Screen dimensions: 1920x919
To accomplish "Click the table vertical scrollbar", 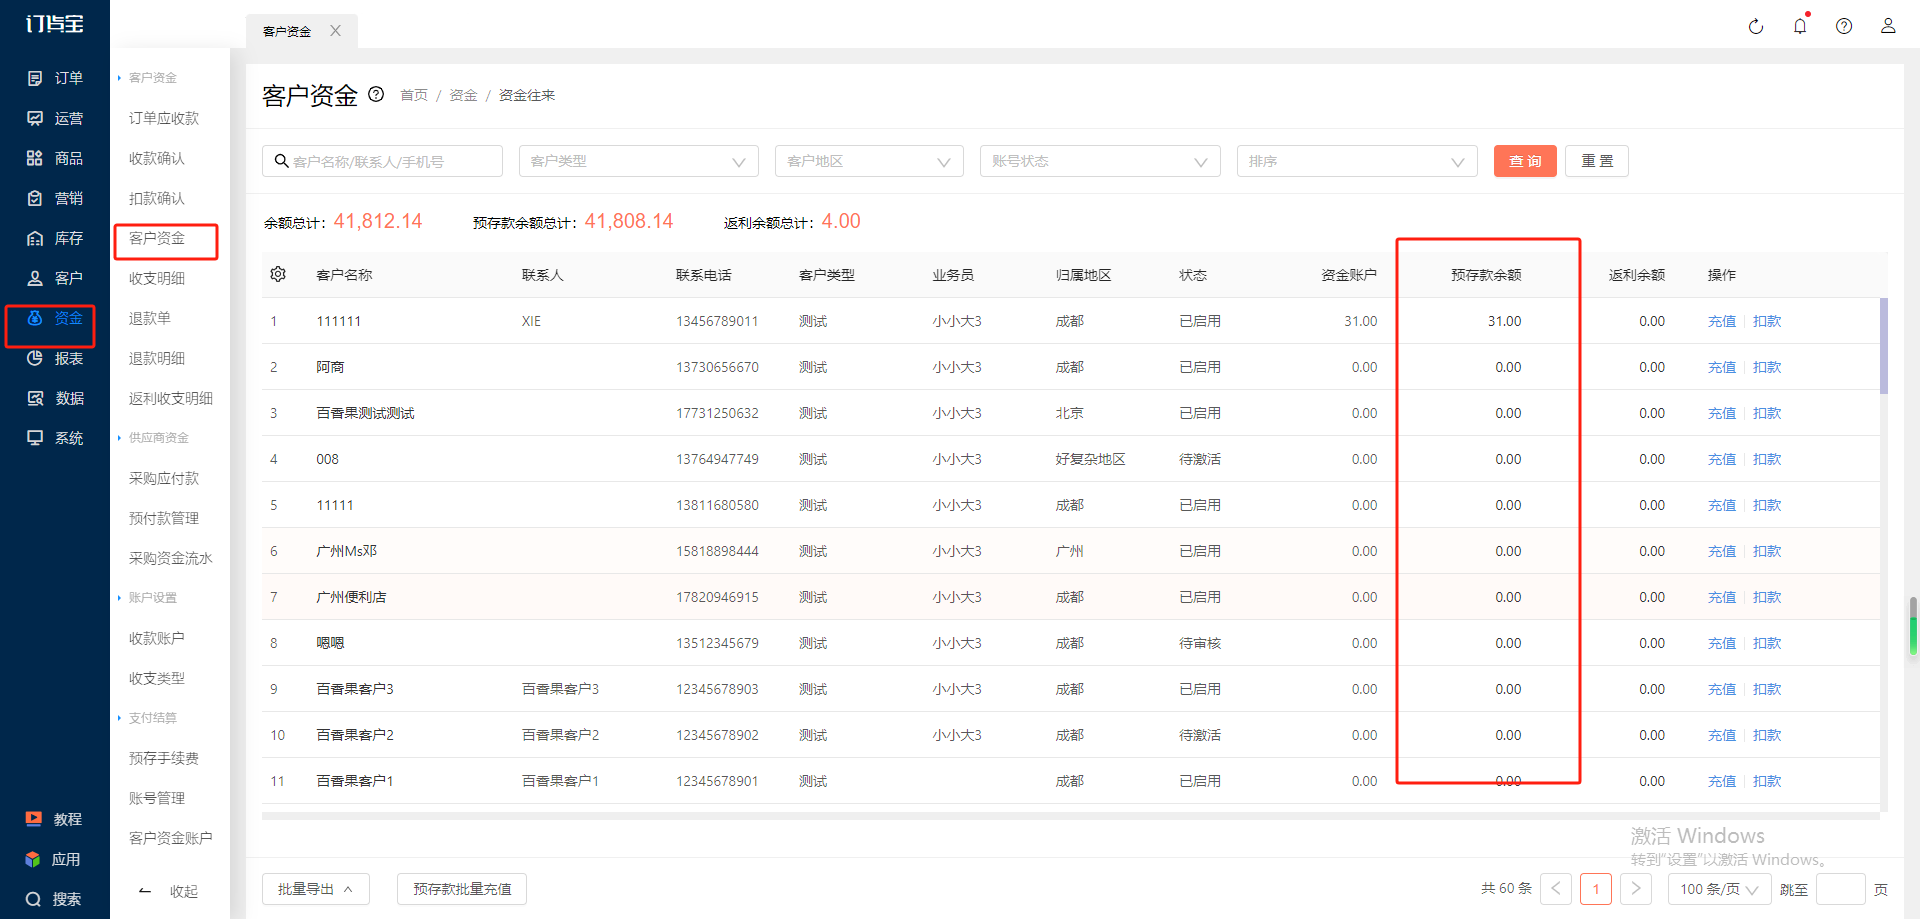I will tap(1884, 346).
